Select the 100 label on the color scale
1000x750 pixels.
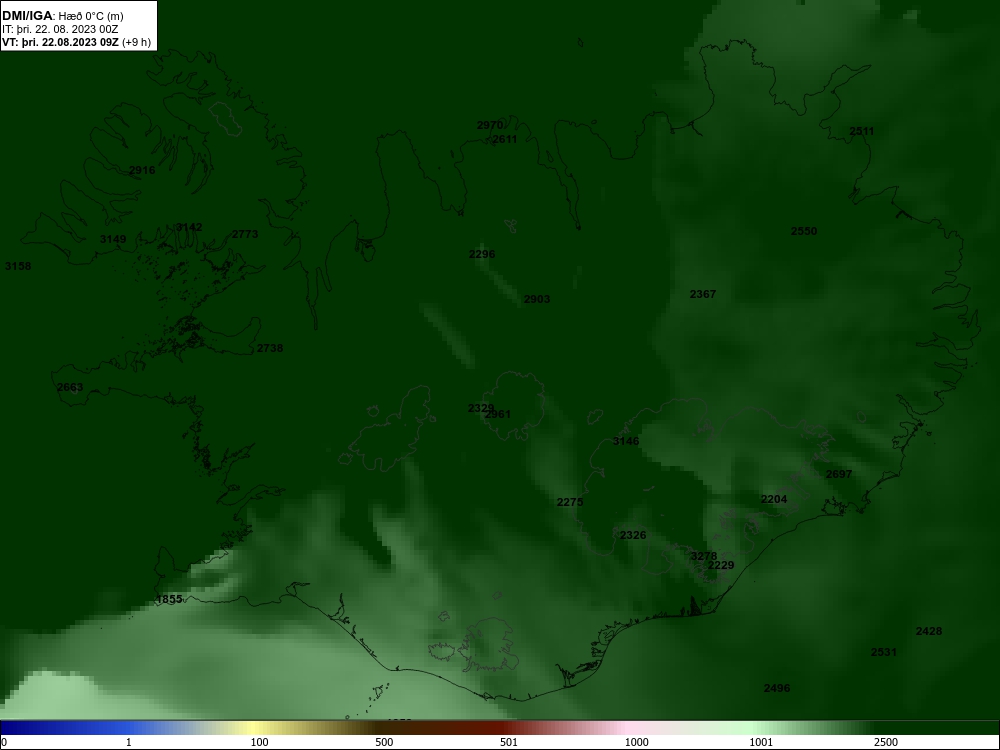[259, 742]
